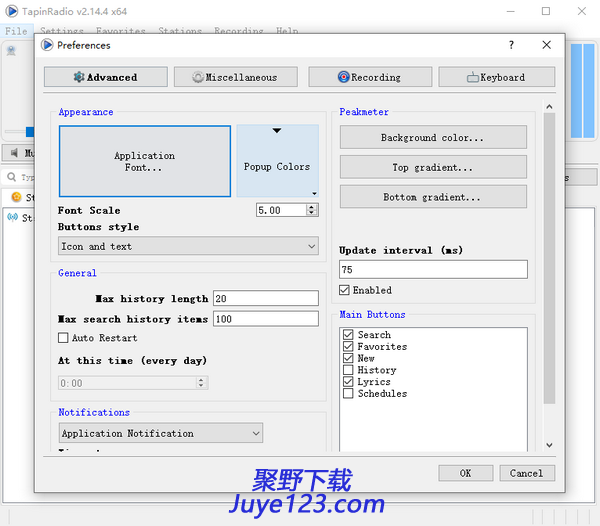Click the Font Scale spinner arrows
Viewport: 600px width, 526px height.
[x=312, y=210]
